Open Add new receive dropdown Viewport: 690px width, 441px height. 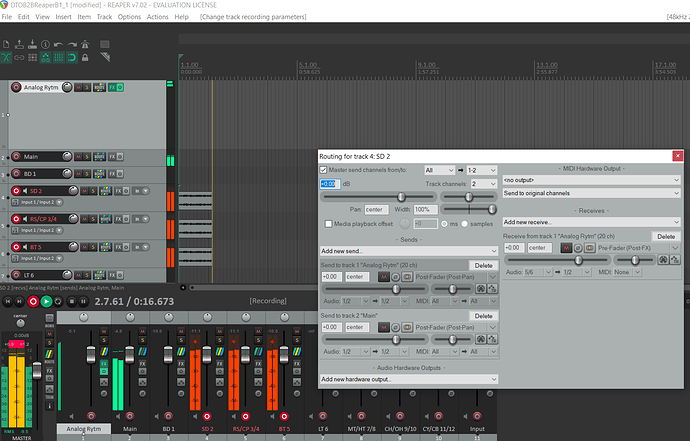click(x=591, y=222)
